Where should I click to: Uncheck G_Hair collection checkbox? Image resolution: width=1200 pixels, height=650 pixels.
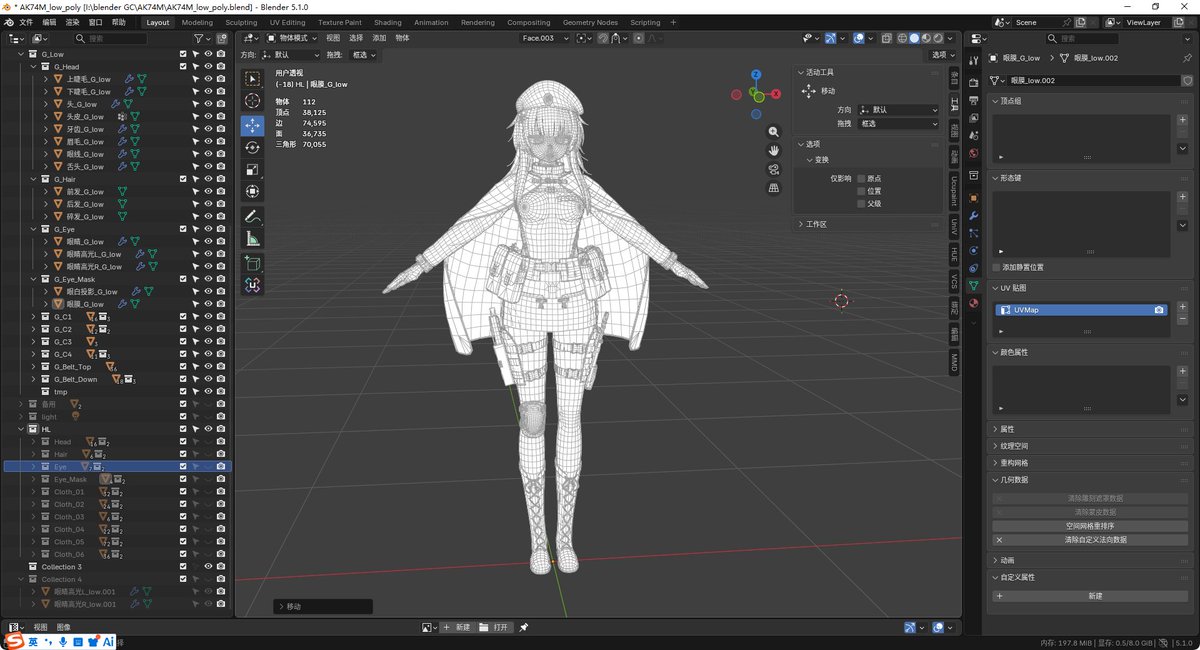click(183, 179)
